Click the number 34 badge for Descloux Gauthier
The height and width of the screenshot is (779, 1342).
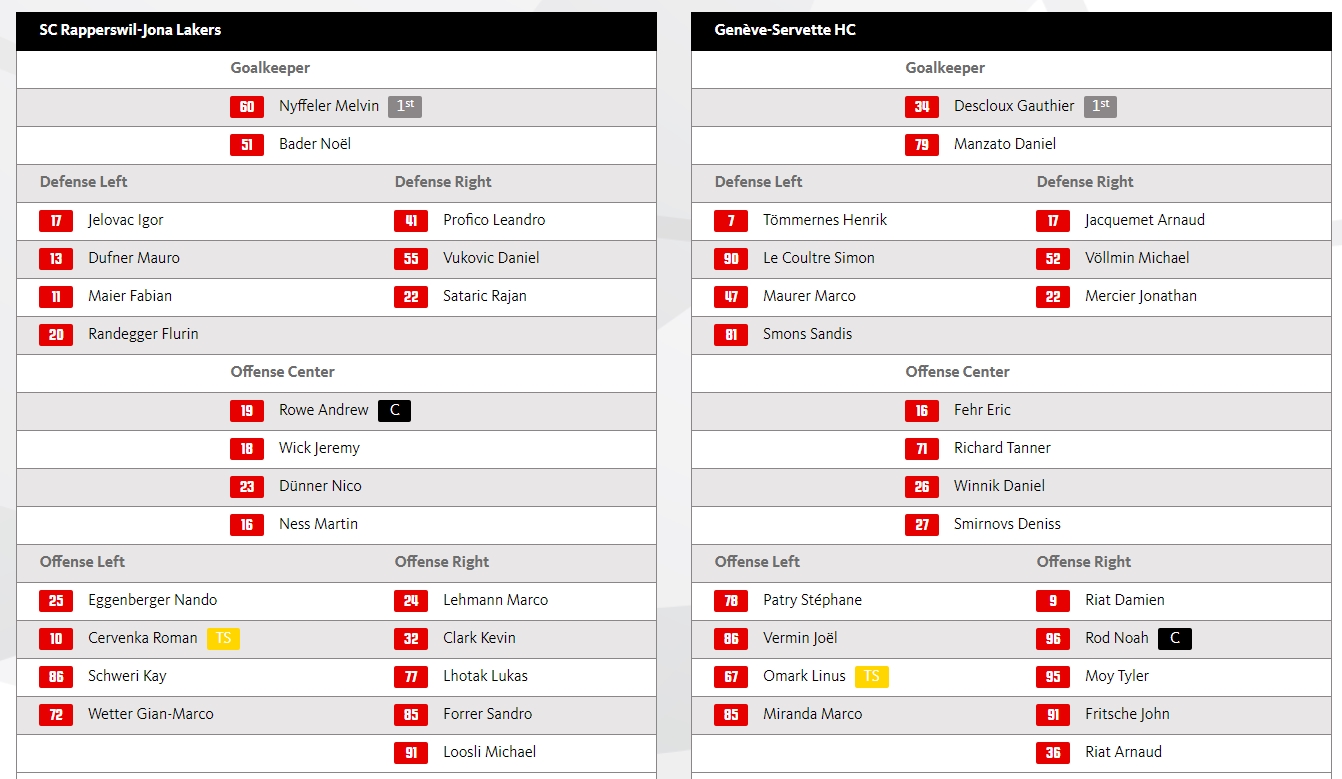922,107
